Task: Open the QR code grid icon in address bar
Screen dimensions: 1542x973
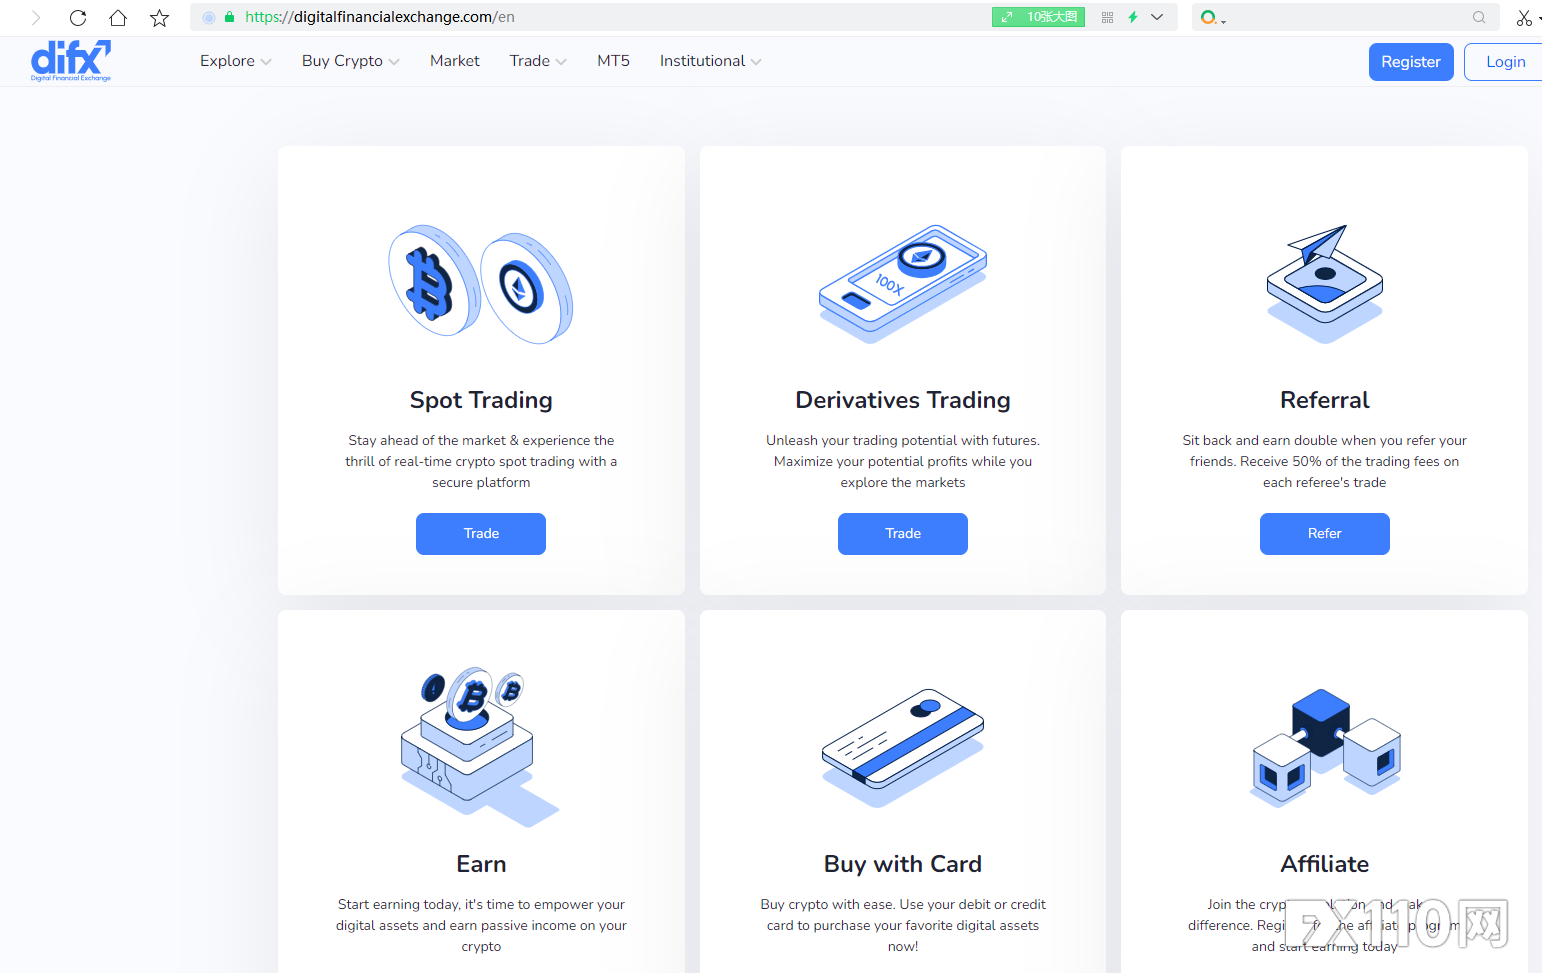Action: click(x=1107, y=17)
